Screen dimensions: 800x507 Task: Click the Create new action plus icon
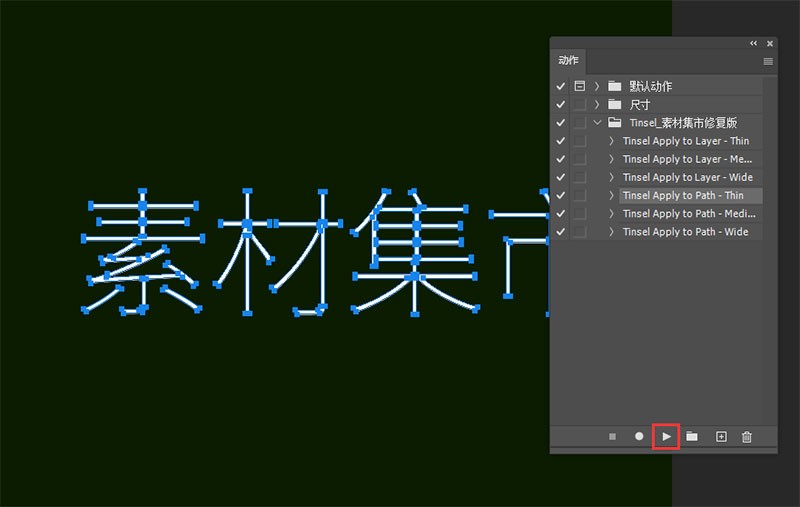point(720,437)
